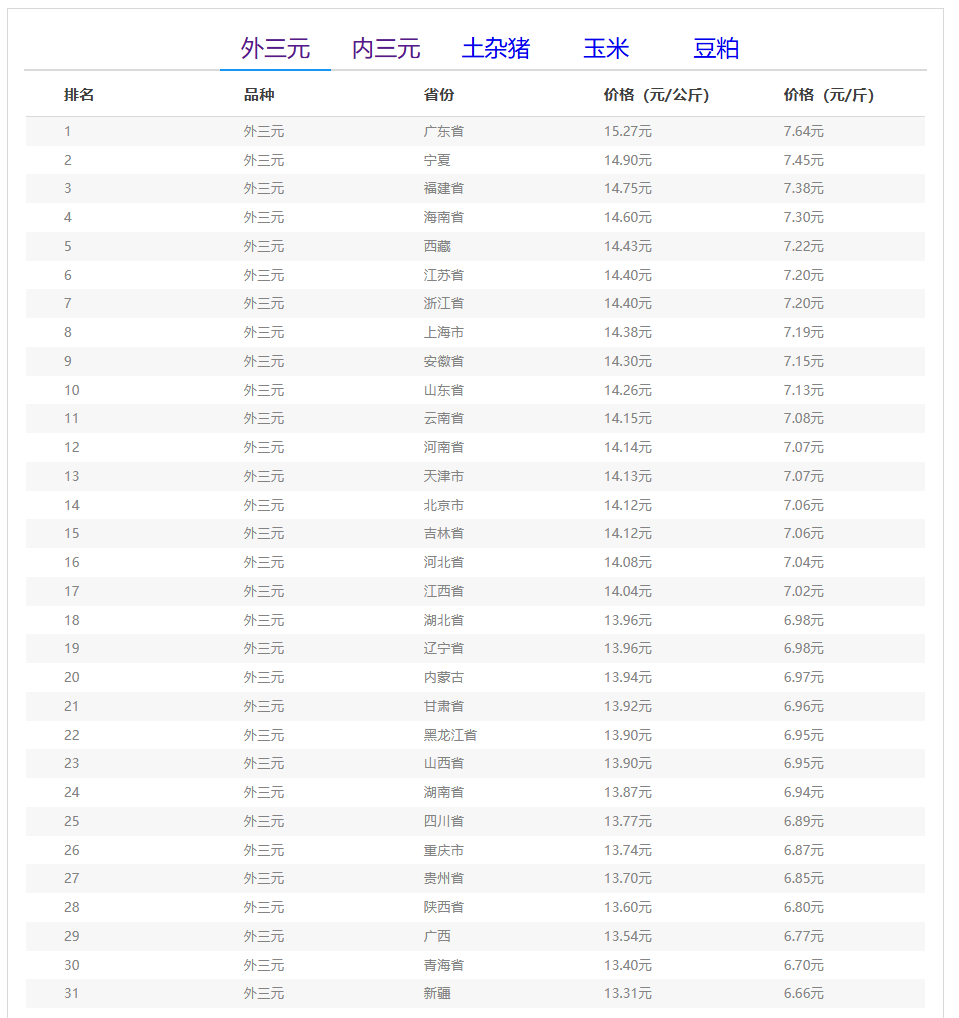This screenshot has width=959, height=1018.
Task: Select the 广西 province cell
Action: (437, 936)
